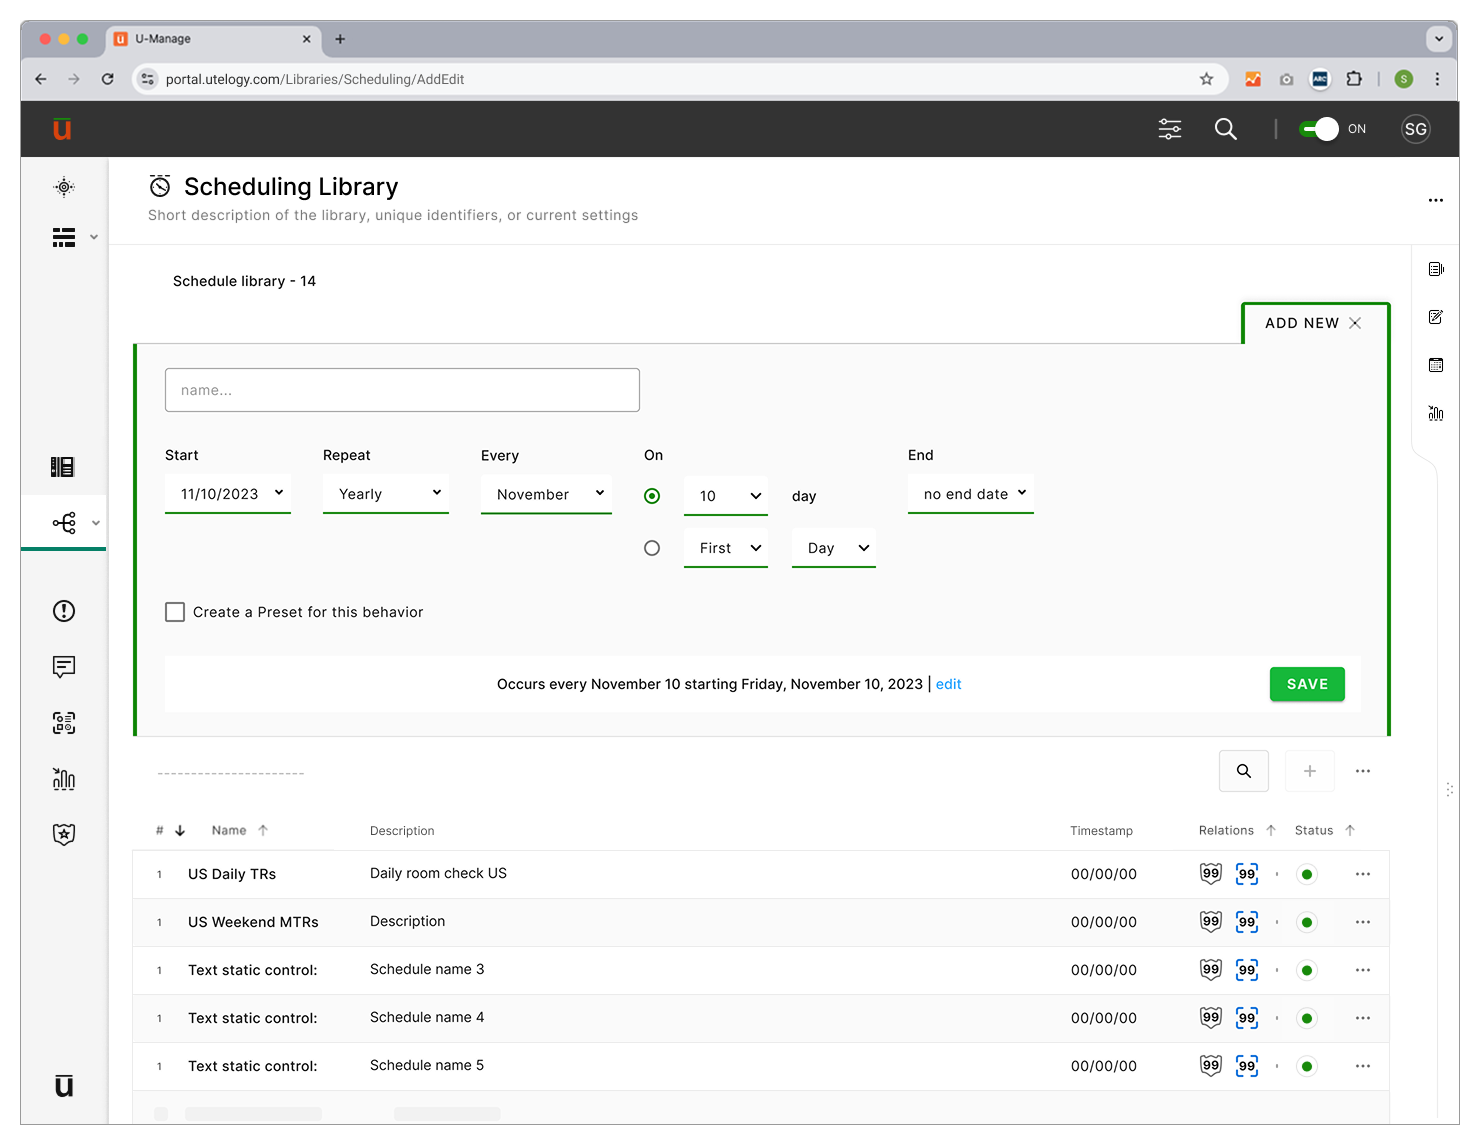Screen dimensions: 1480x1145
Task: Click the scan/QR icon in sidebar
Action: [64, 723]
